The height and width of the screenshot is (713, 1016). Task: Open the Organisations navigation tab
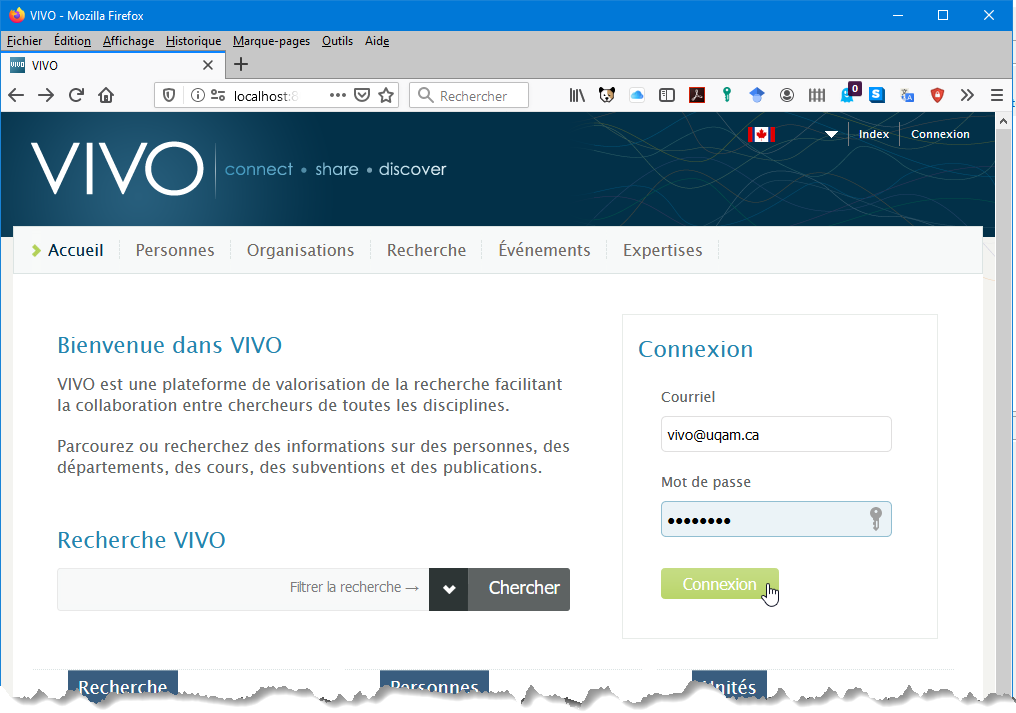[x=301, y=250]
